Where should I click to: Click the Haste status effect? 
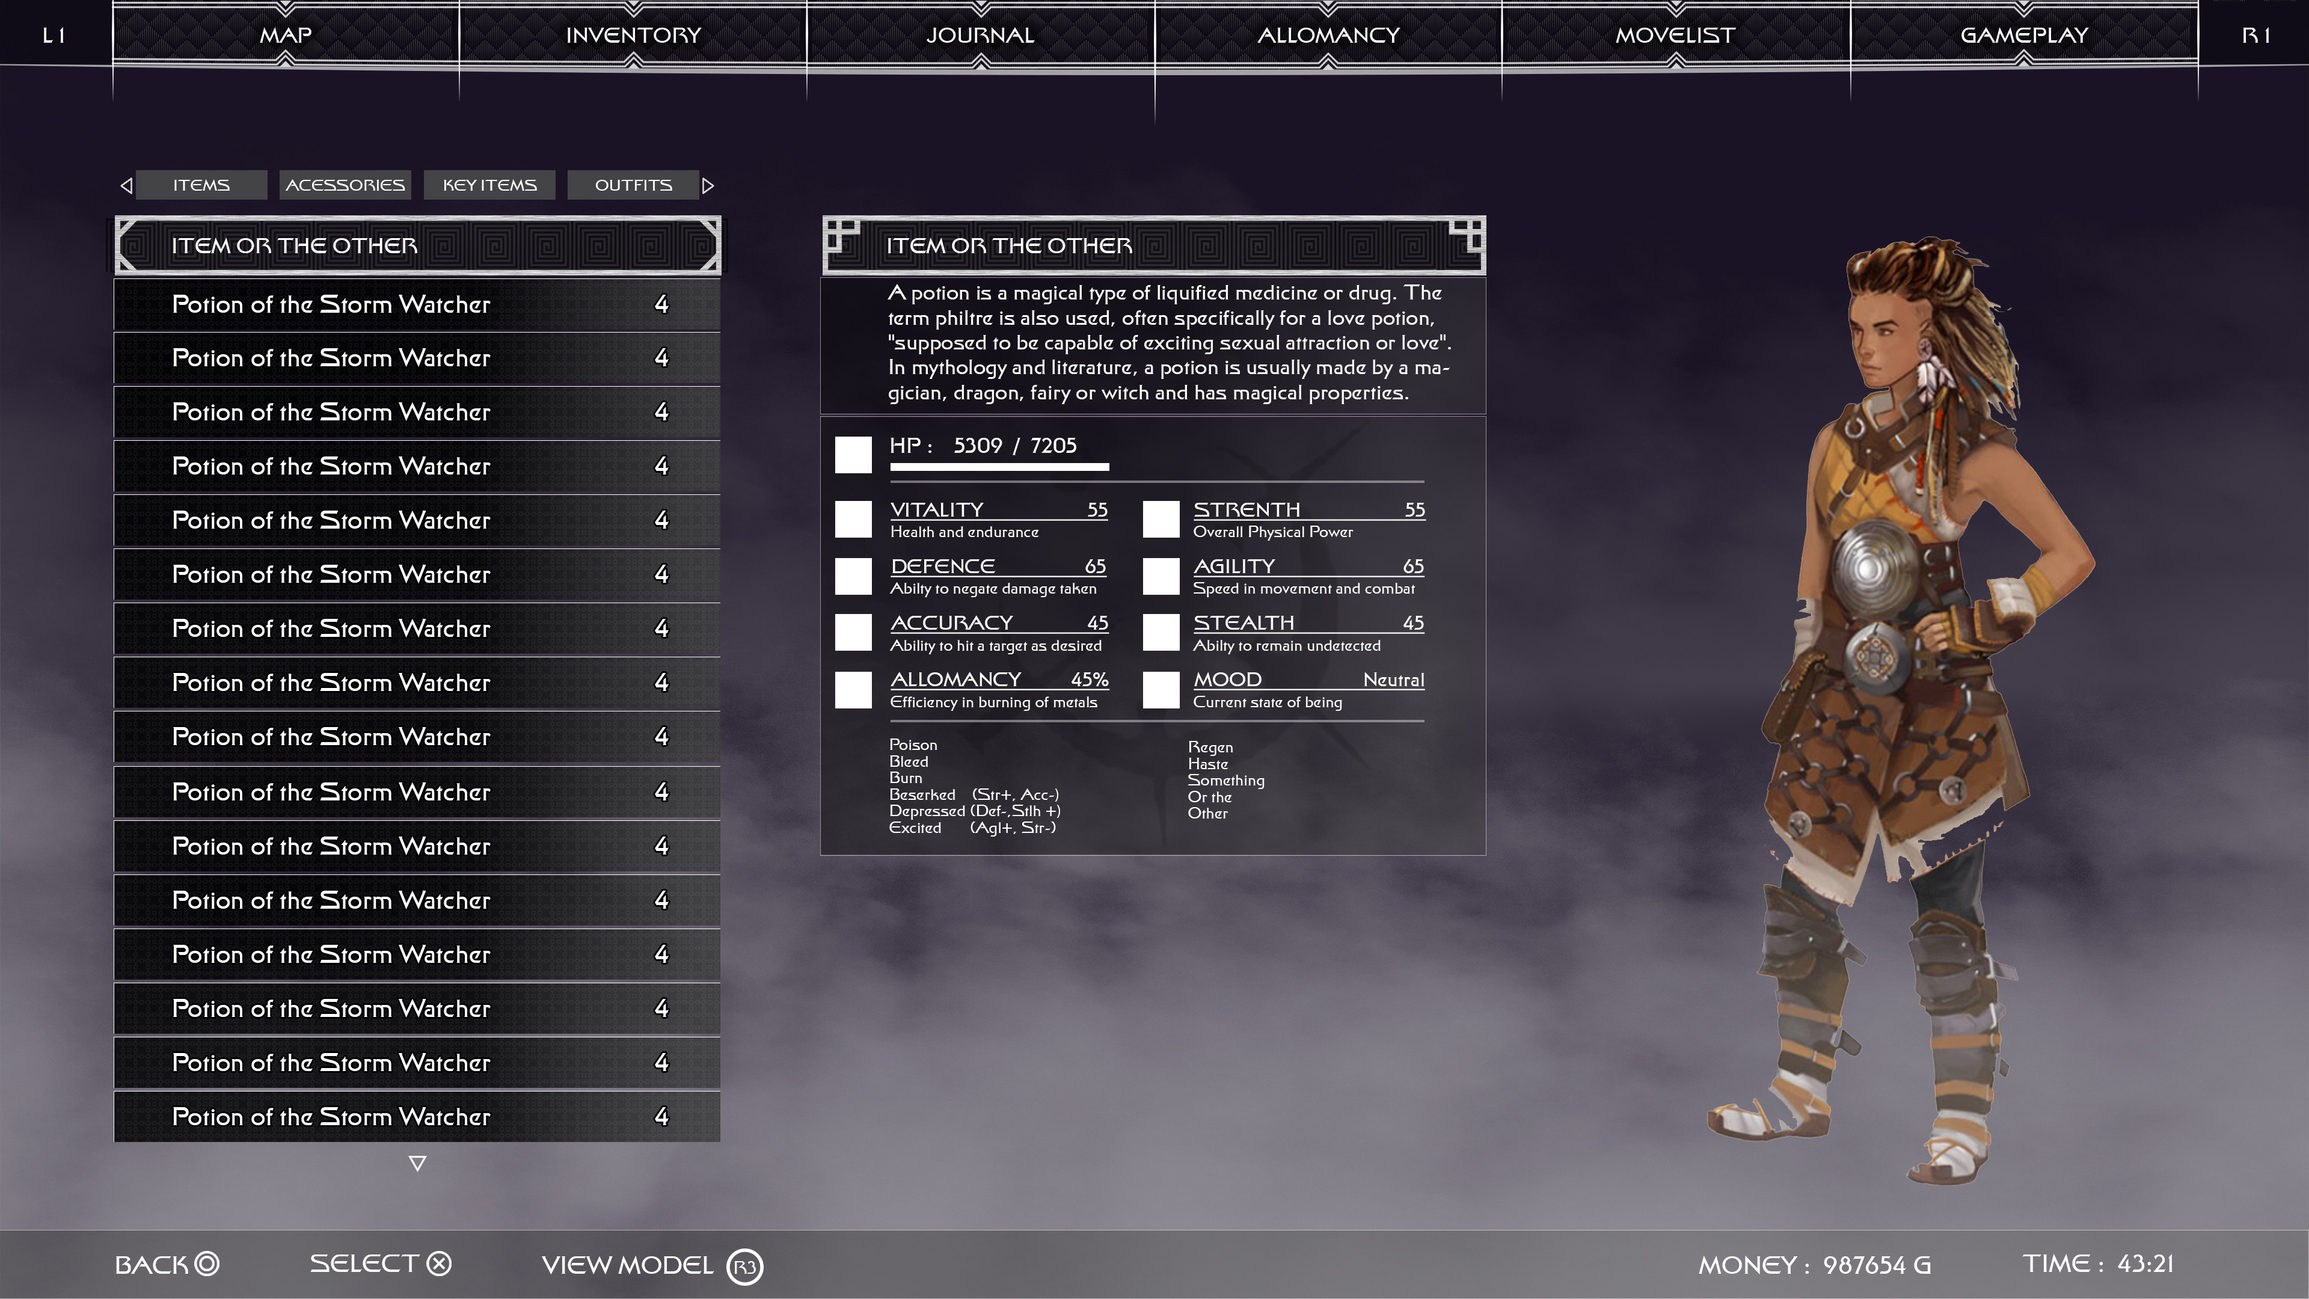tap(1207, 764)
